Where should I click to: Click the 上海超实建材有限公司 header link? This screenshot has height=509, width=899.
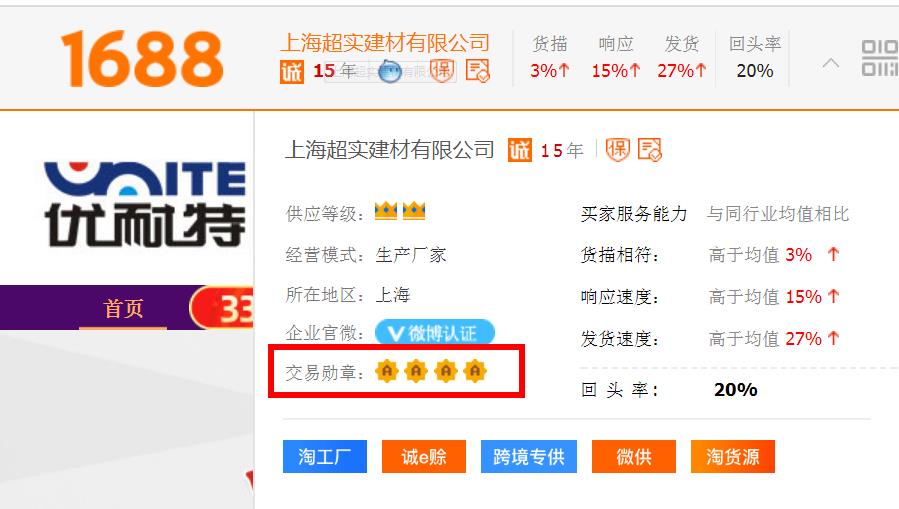385,42
